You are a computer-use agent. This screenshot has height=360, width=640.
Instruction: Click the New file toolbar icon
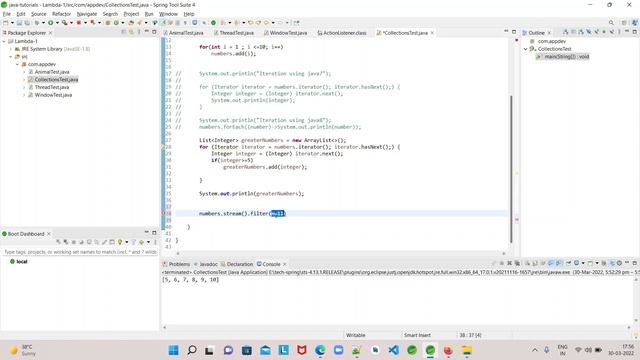pyautogui.click(x=6, y=23)
